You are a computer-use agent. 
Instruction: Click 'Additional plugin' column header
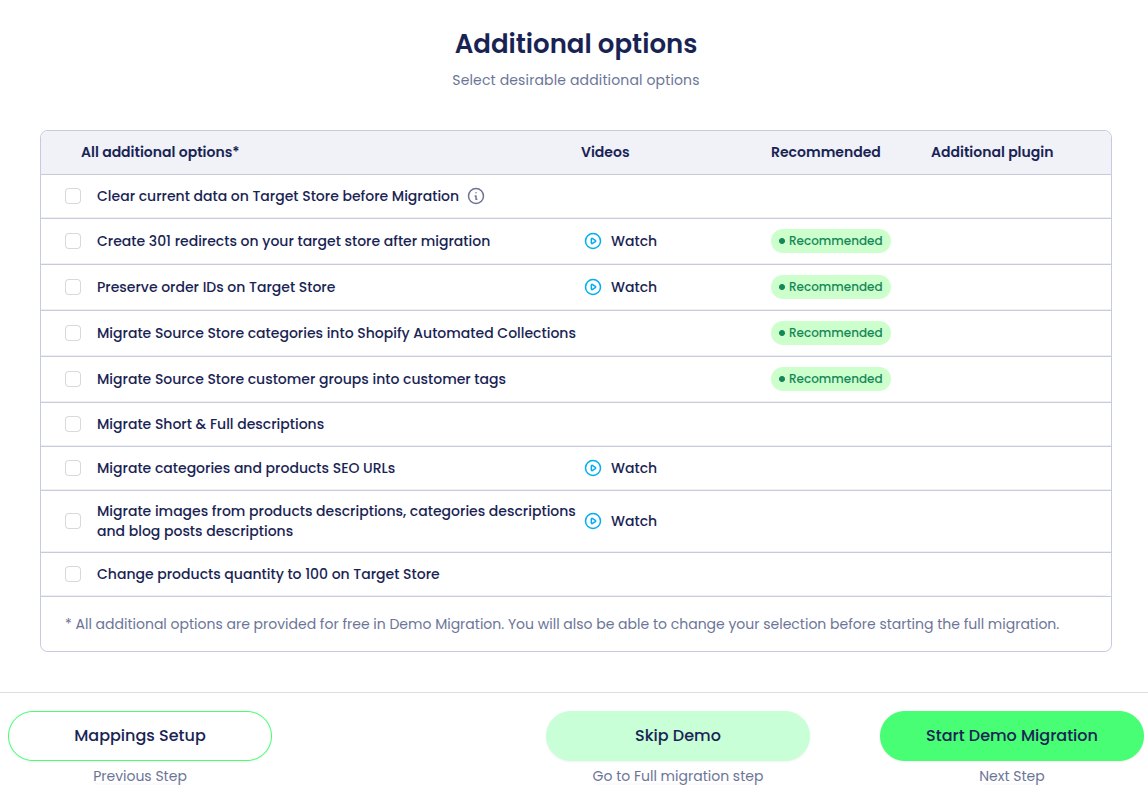[992, 152]
